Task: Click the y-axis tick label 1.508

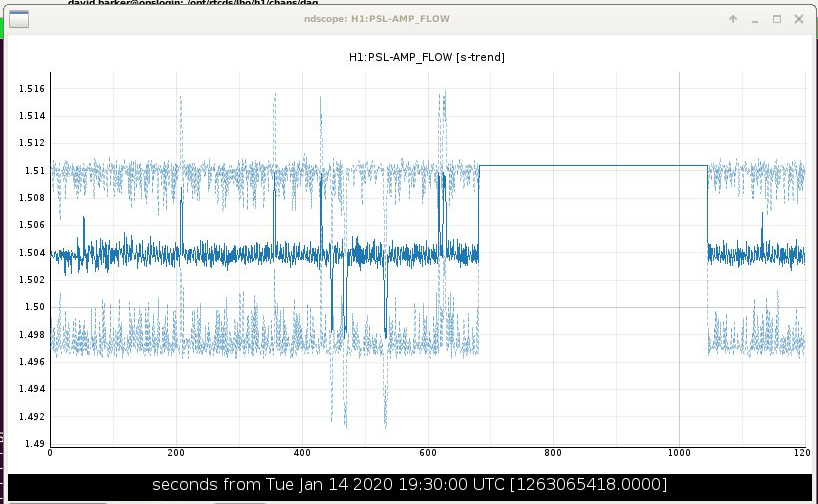Action: point(32,198)
